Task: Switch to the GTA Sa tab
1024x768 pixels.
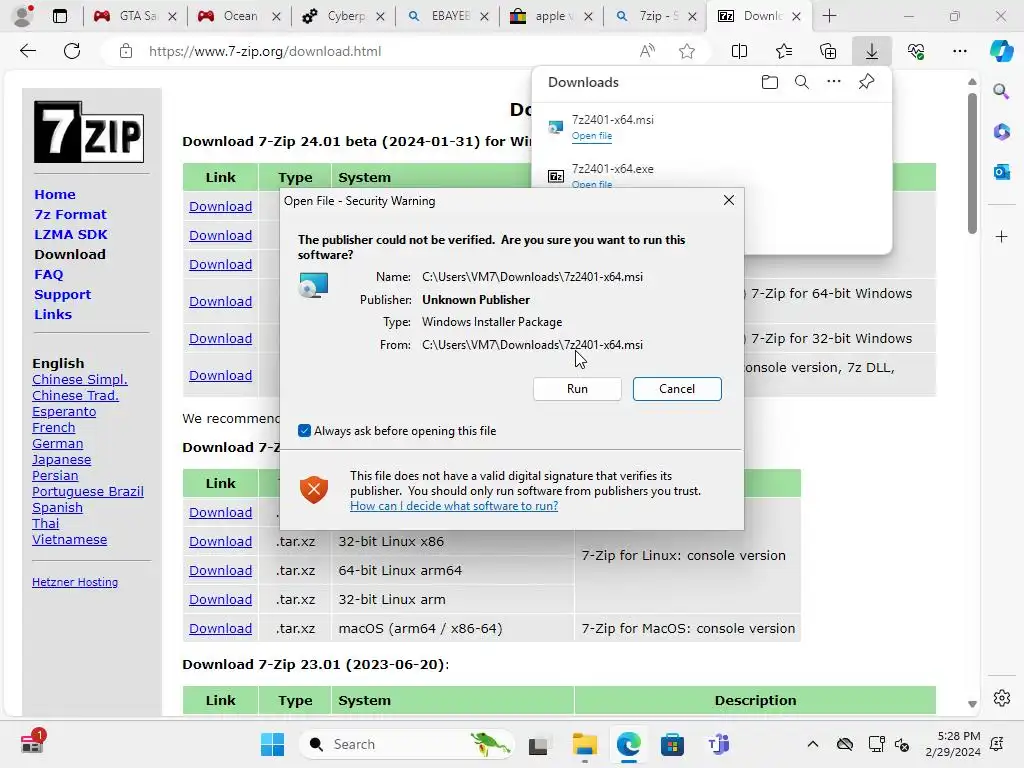Action: click(x=135, y=16)
